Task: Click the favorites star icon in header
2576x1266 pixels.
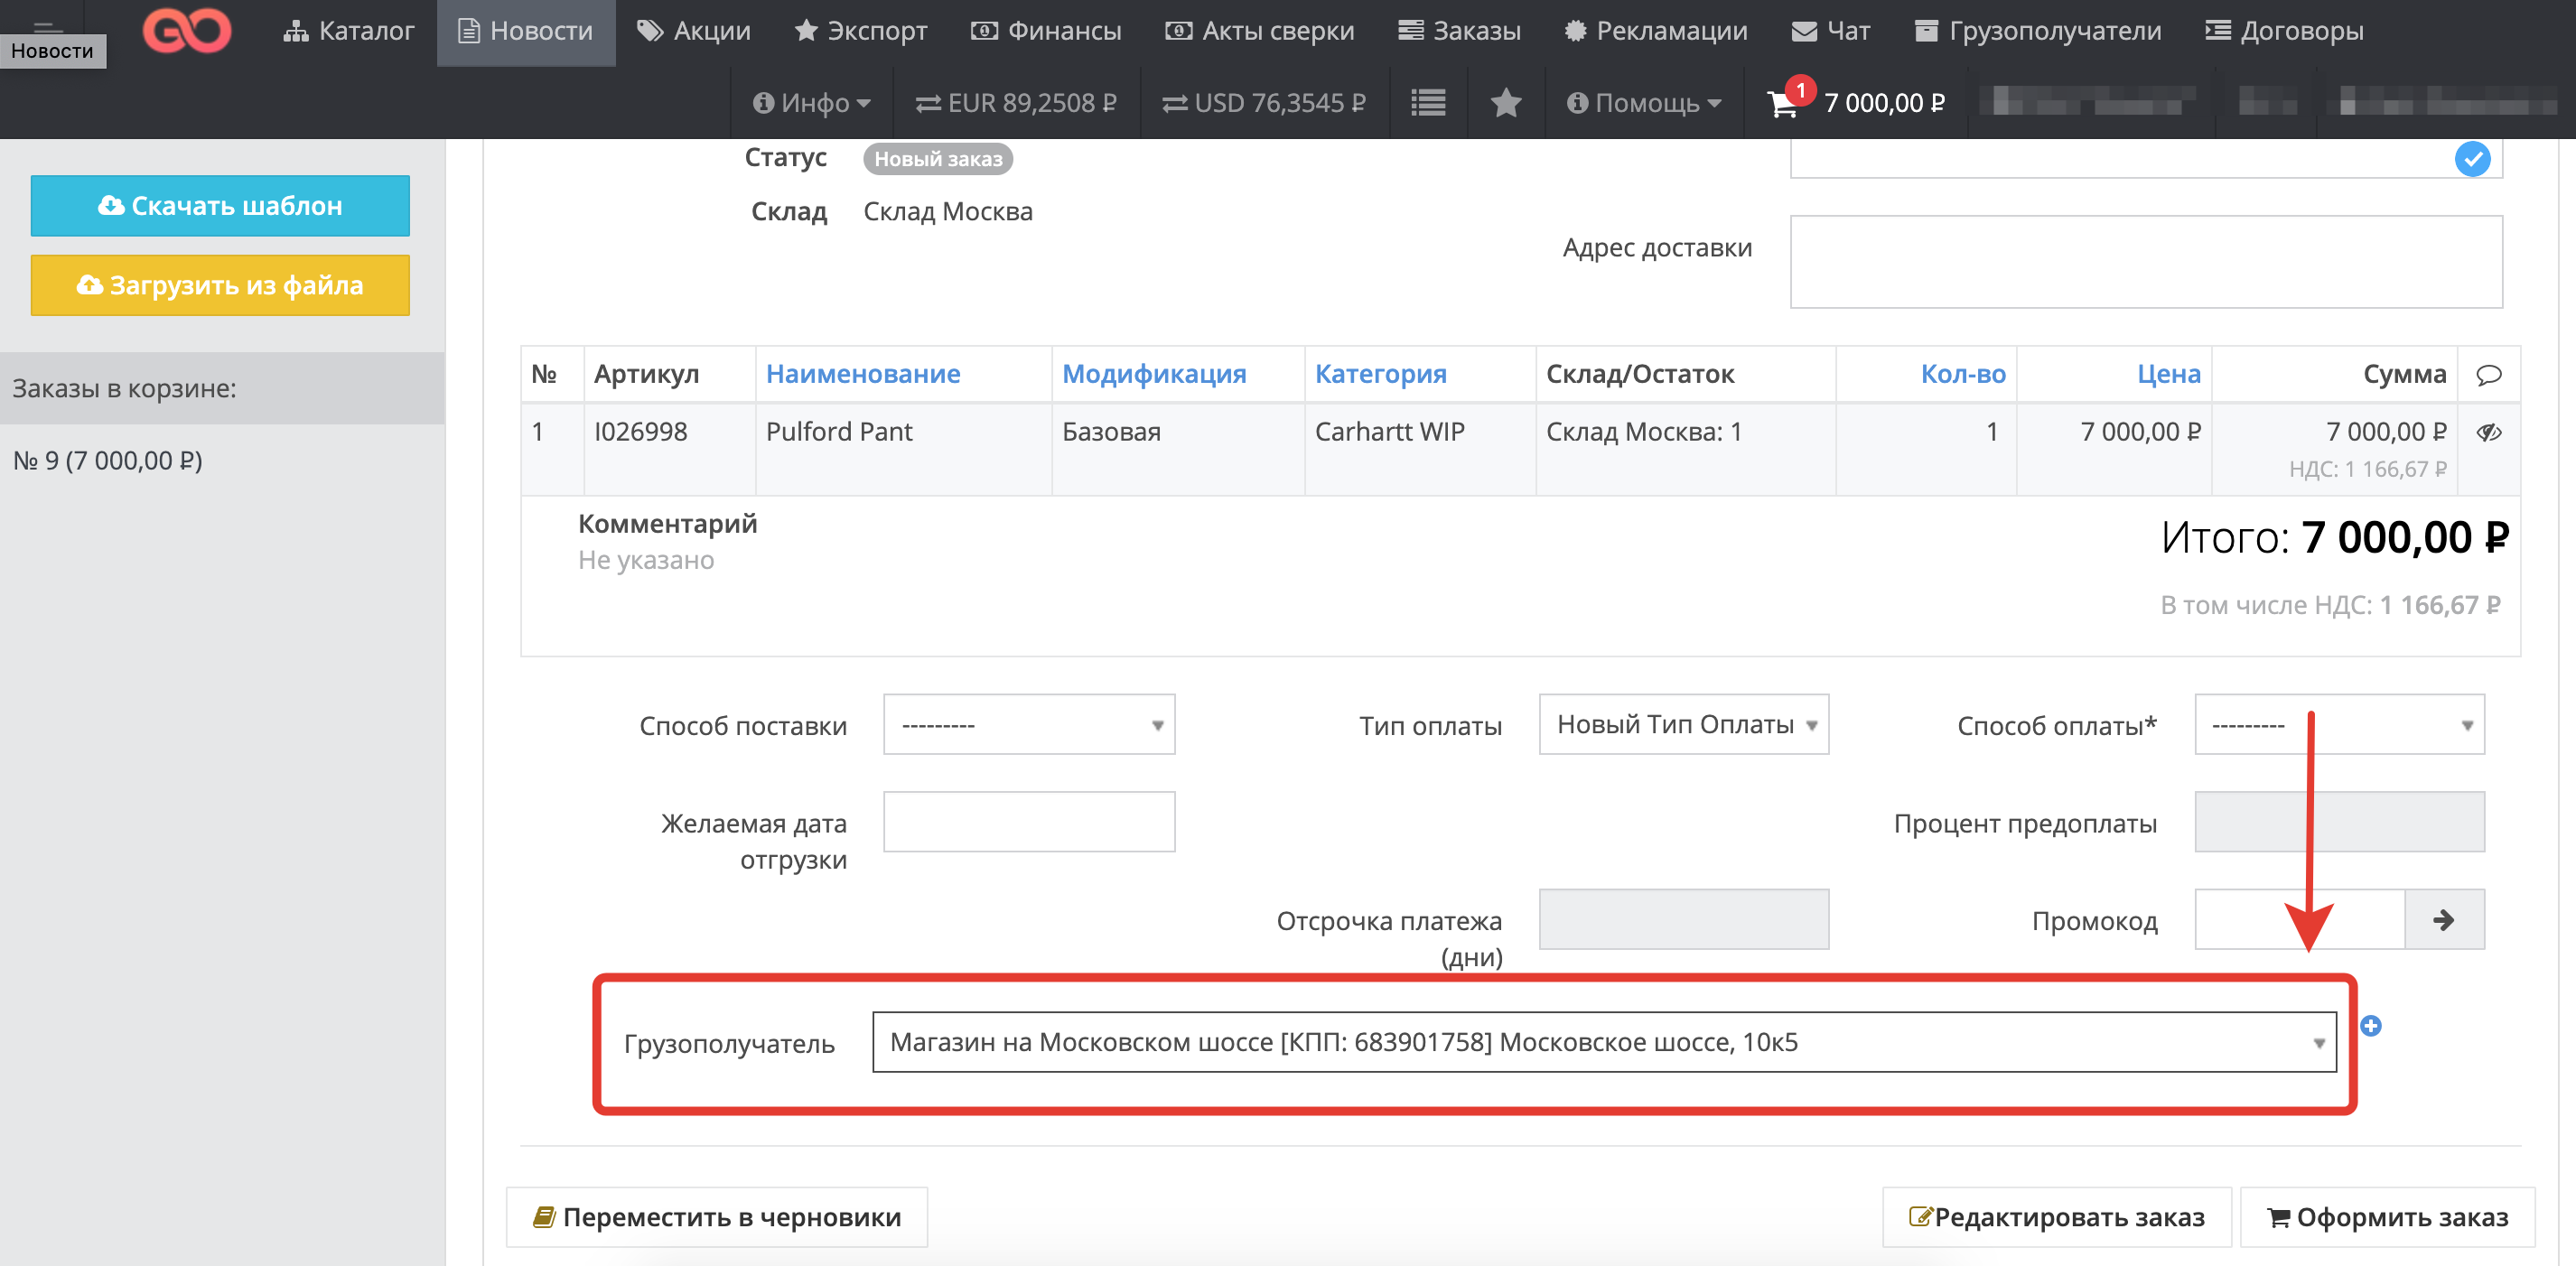Action: (x=1505, y=103)
